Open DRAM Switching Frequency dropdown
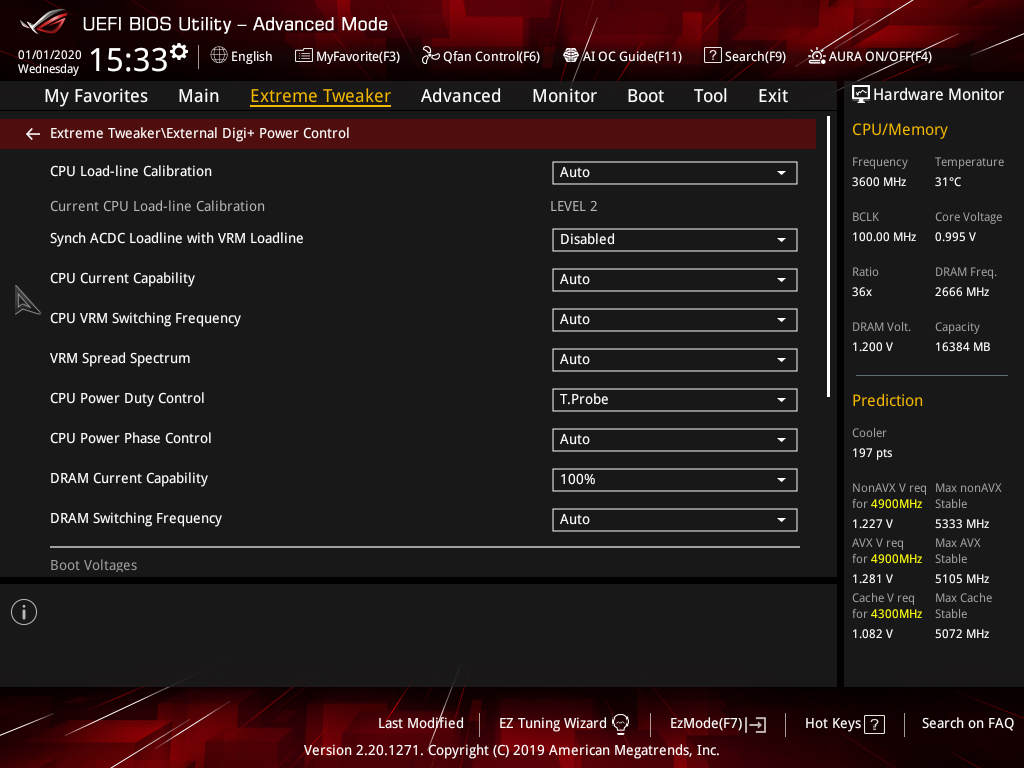 (675, 520)
